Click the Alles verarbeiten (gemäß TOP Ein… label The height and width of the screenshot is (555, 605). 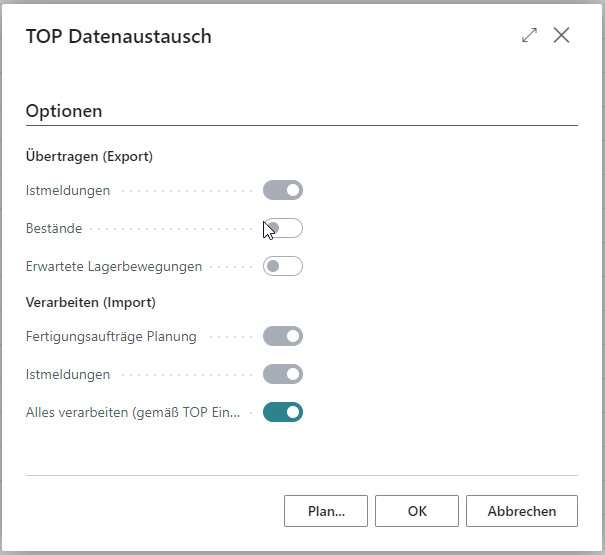tap(133, 412)
